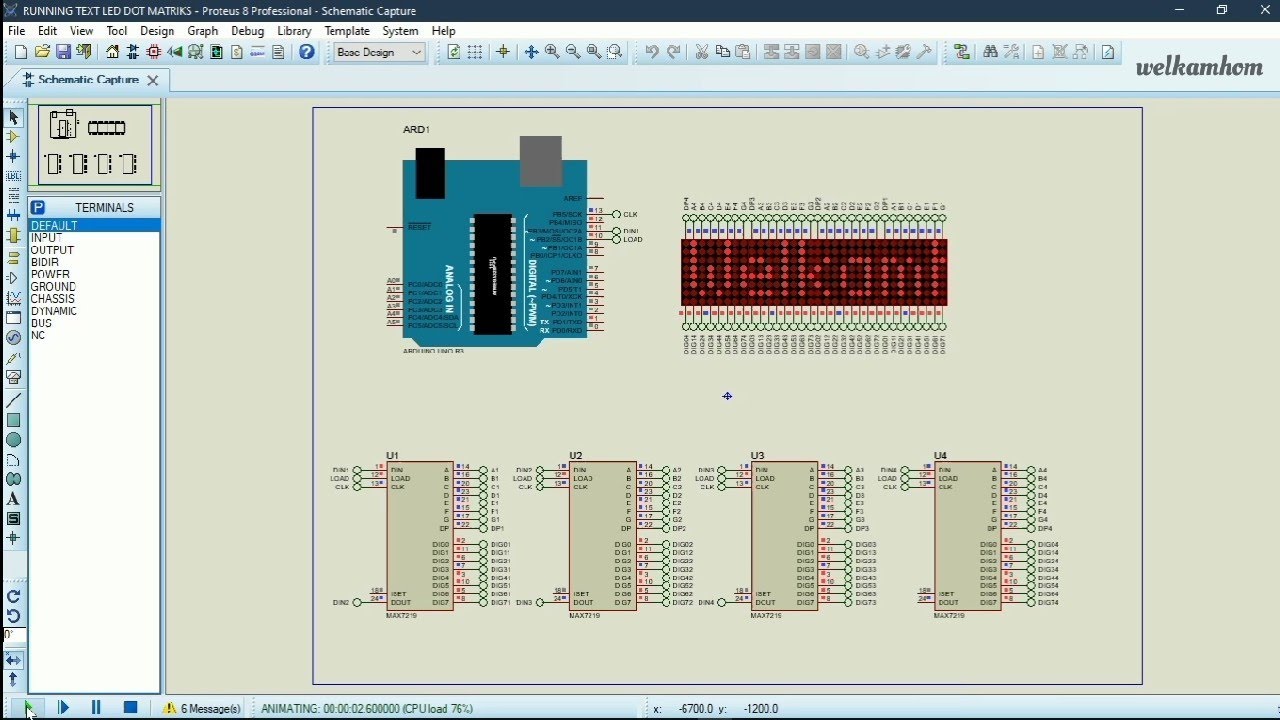Select the 2D Graphics Symbol 'S' tool
The width and height of the screenshot is (1280, 720).
13,519
